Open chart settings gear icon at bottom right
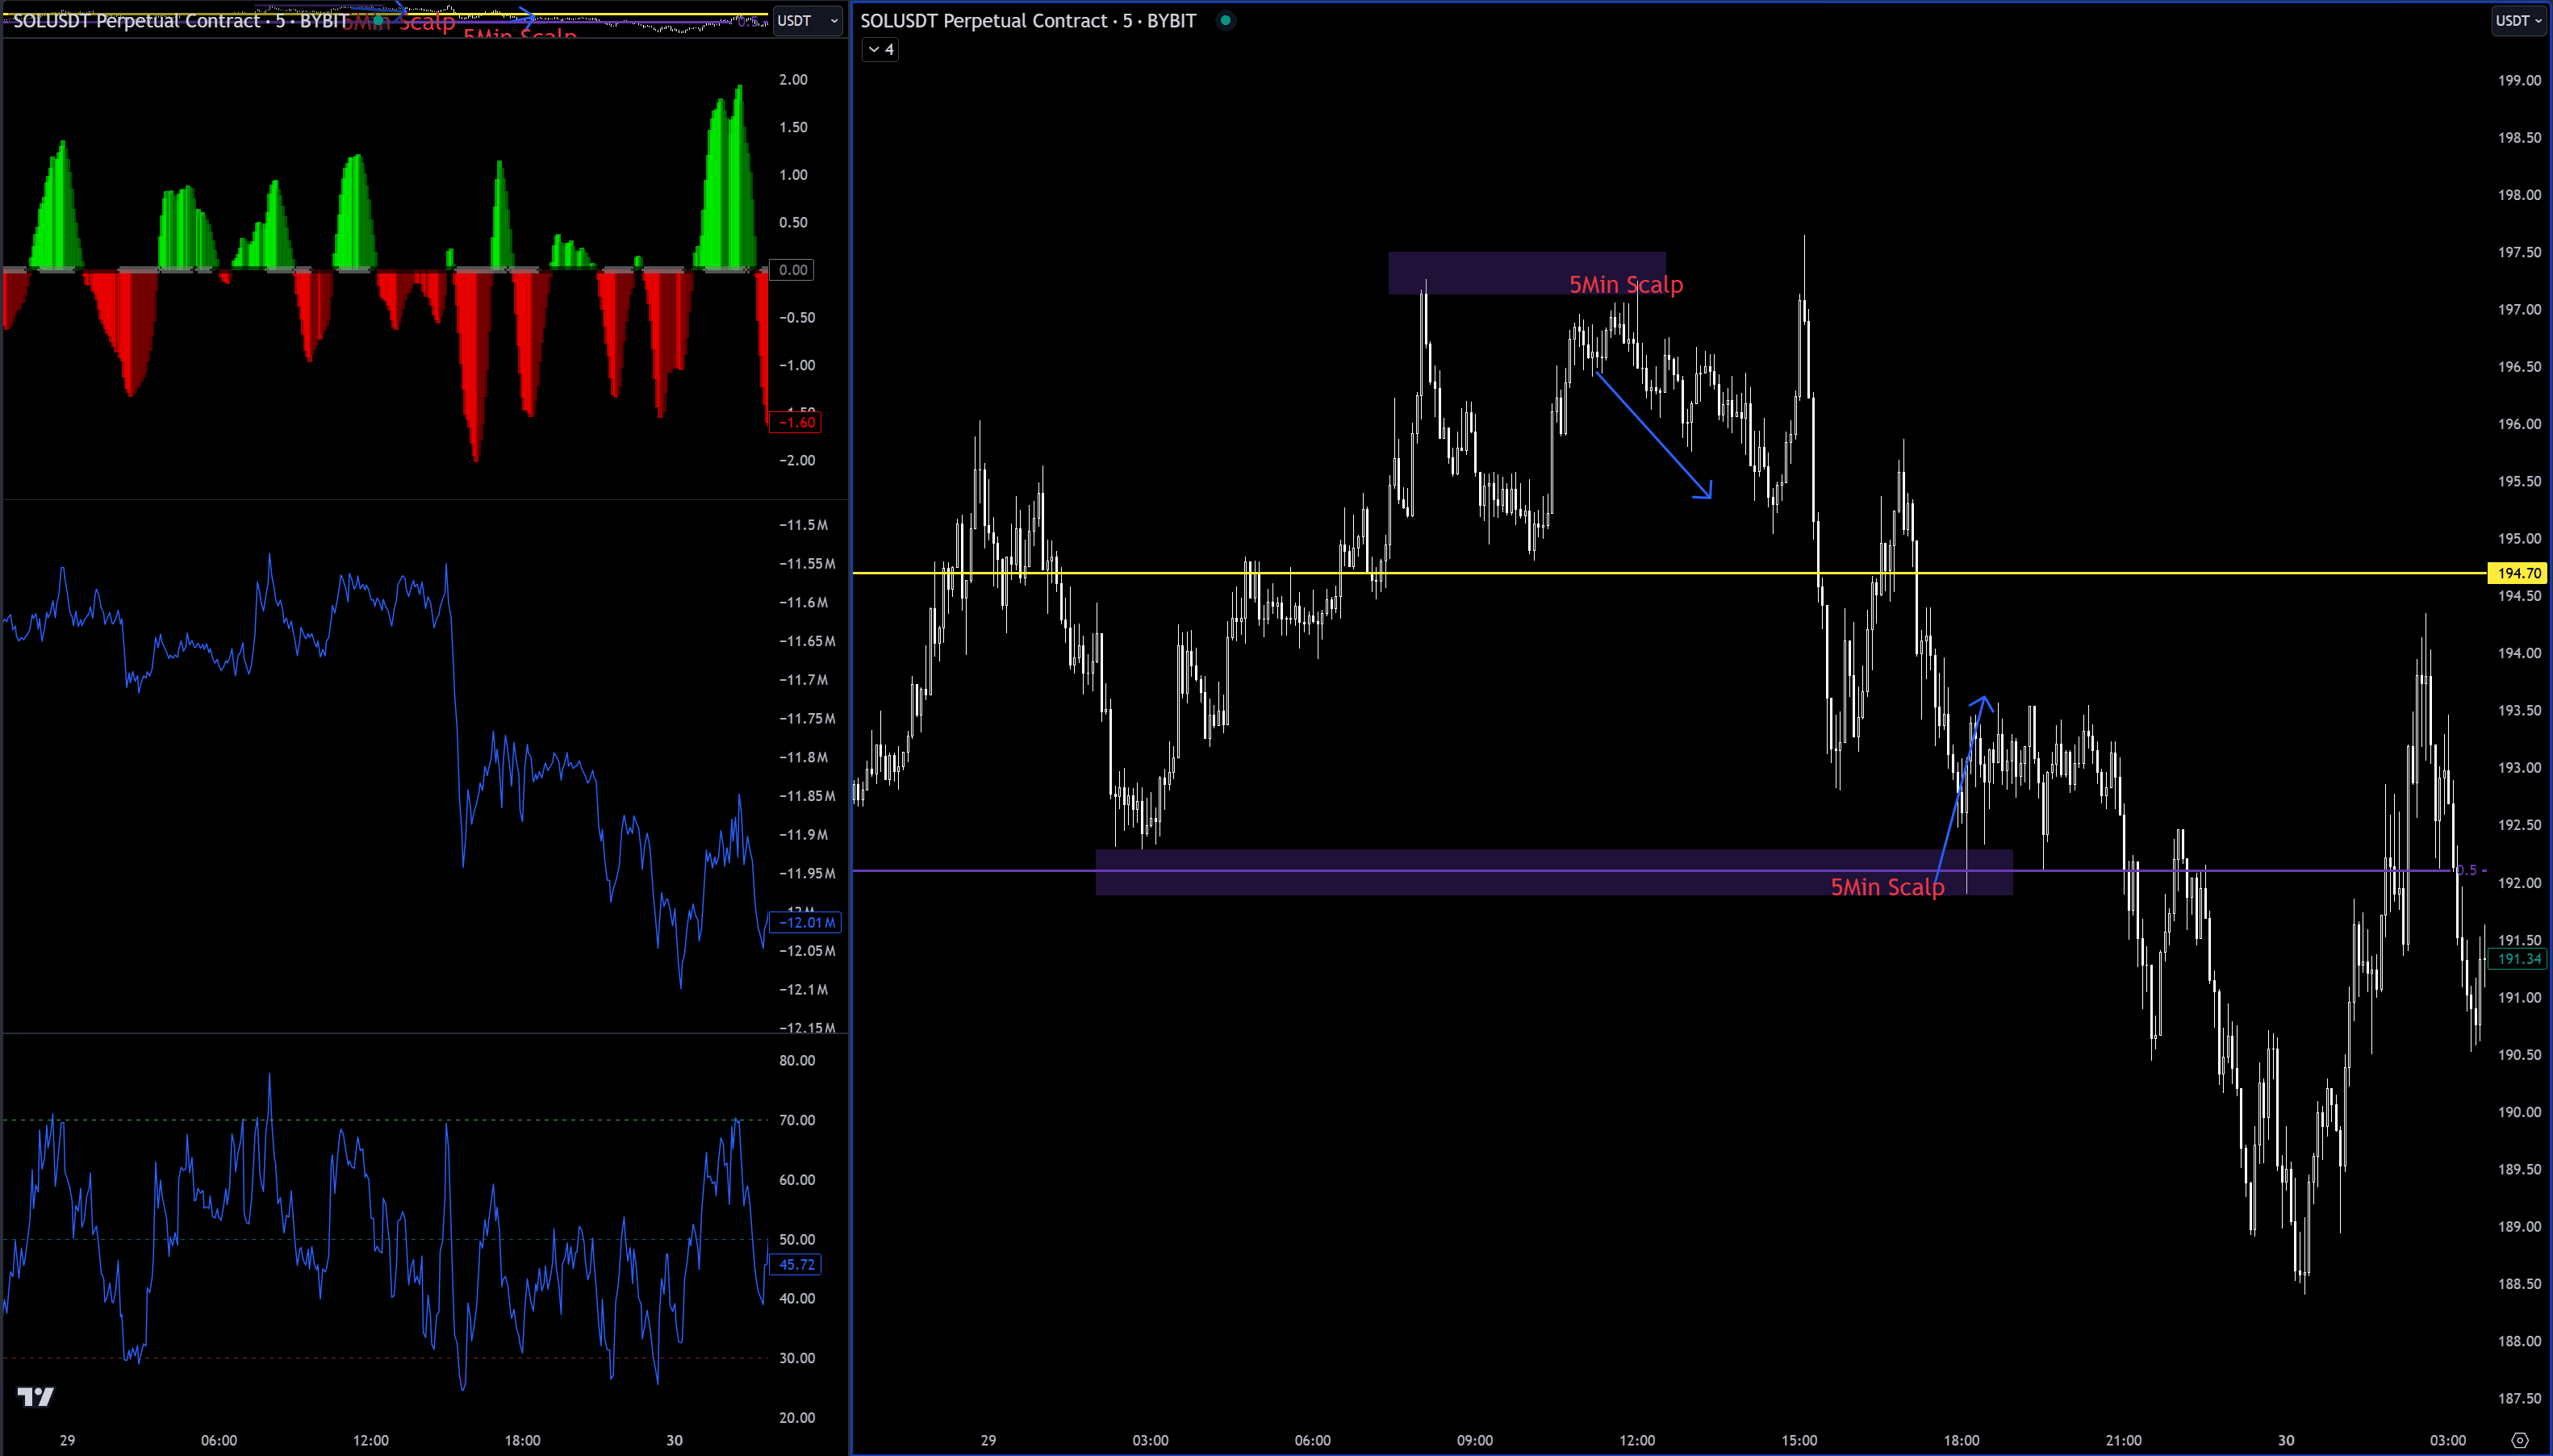 [2519, 1441]
